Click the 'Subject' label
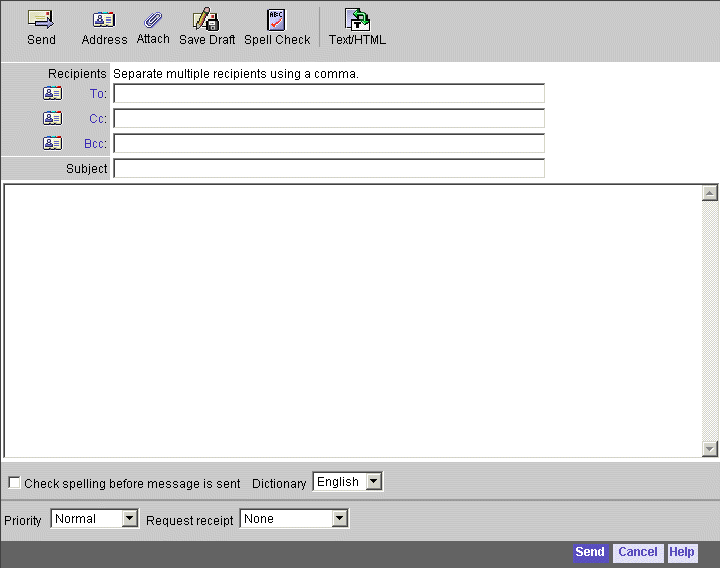 pos(86,169)
